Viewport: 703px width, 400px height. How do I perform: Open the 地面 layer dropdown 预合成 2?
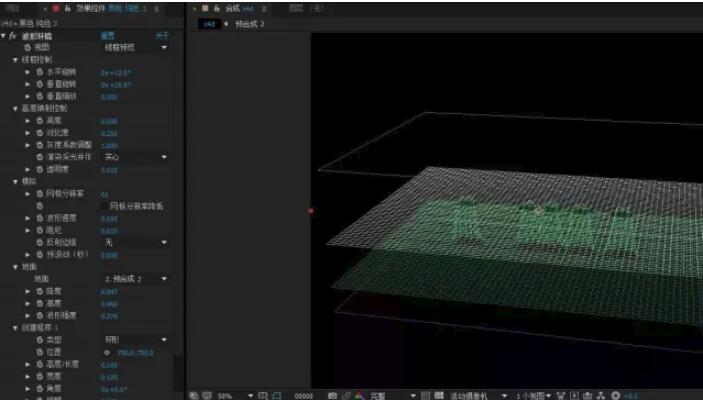click(135, 279)
